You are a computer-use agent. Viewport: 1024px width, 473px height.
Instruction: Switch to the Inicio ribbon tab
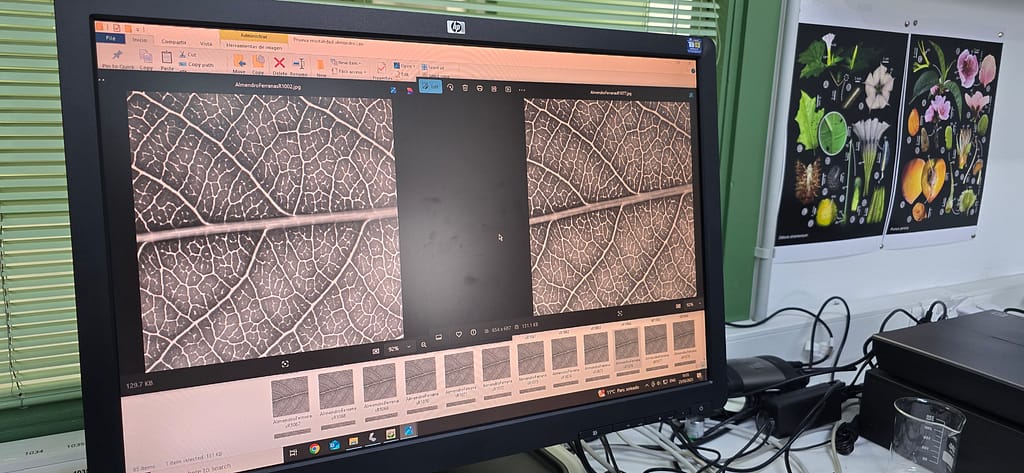[140, 39]
